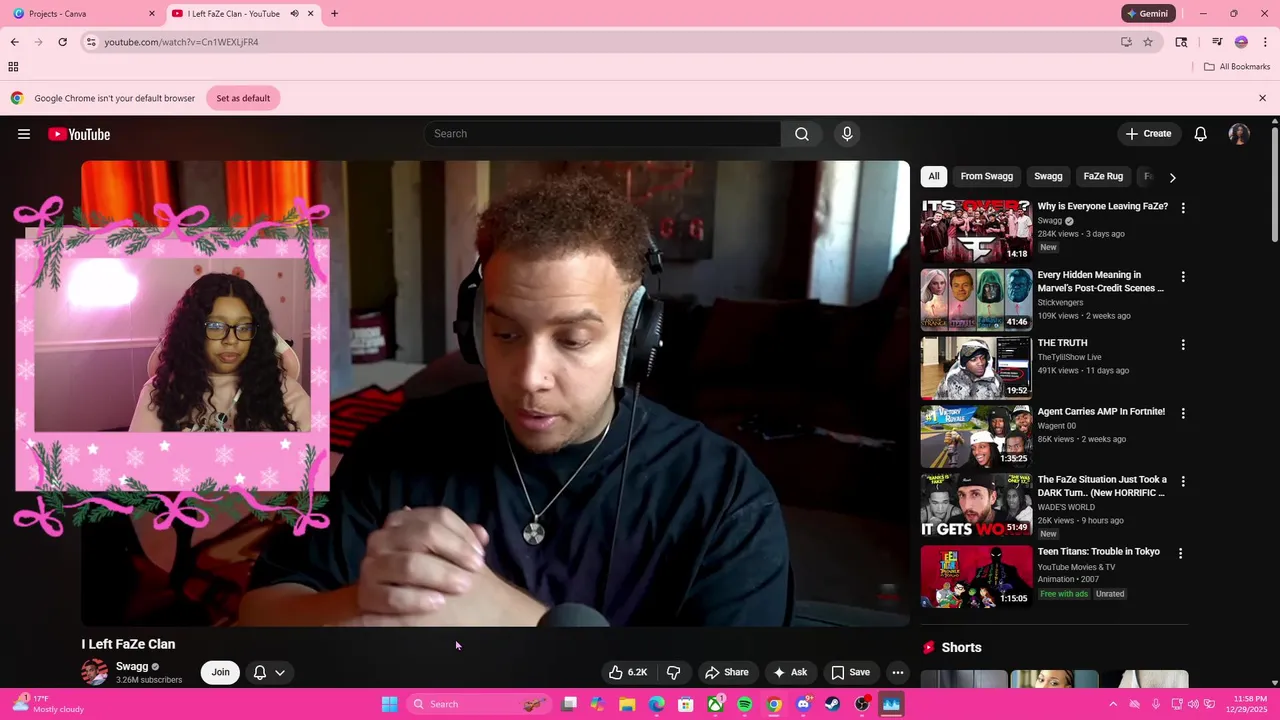Click the browser address bar URL
Screen dimensions: 1280x720
coord(182,42)
